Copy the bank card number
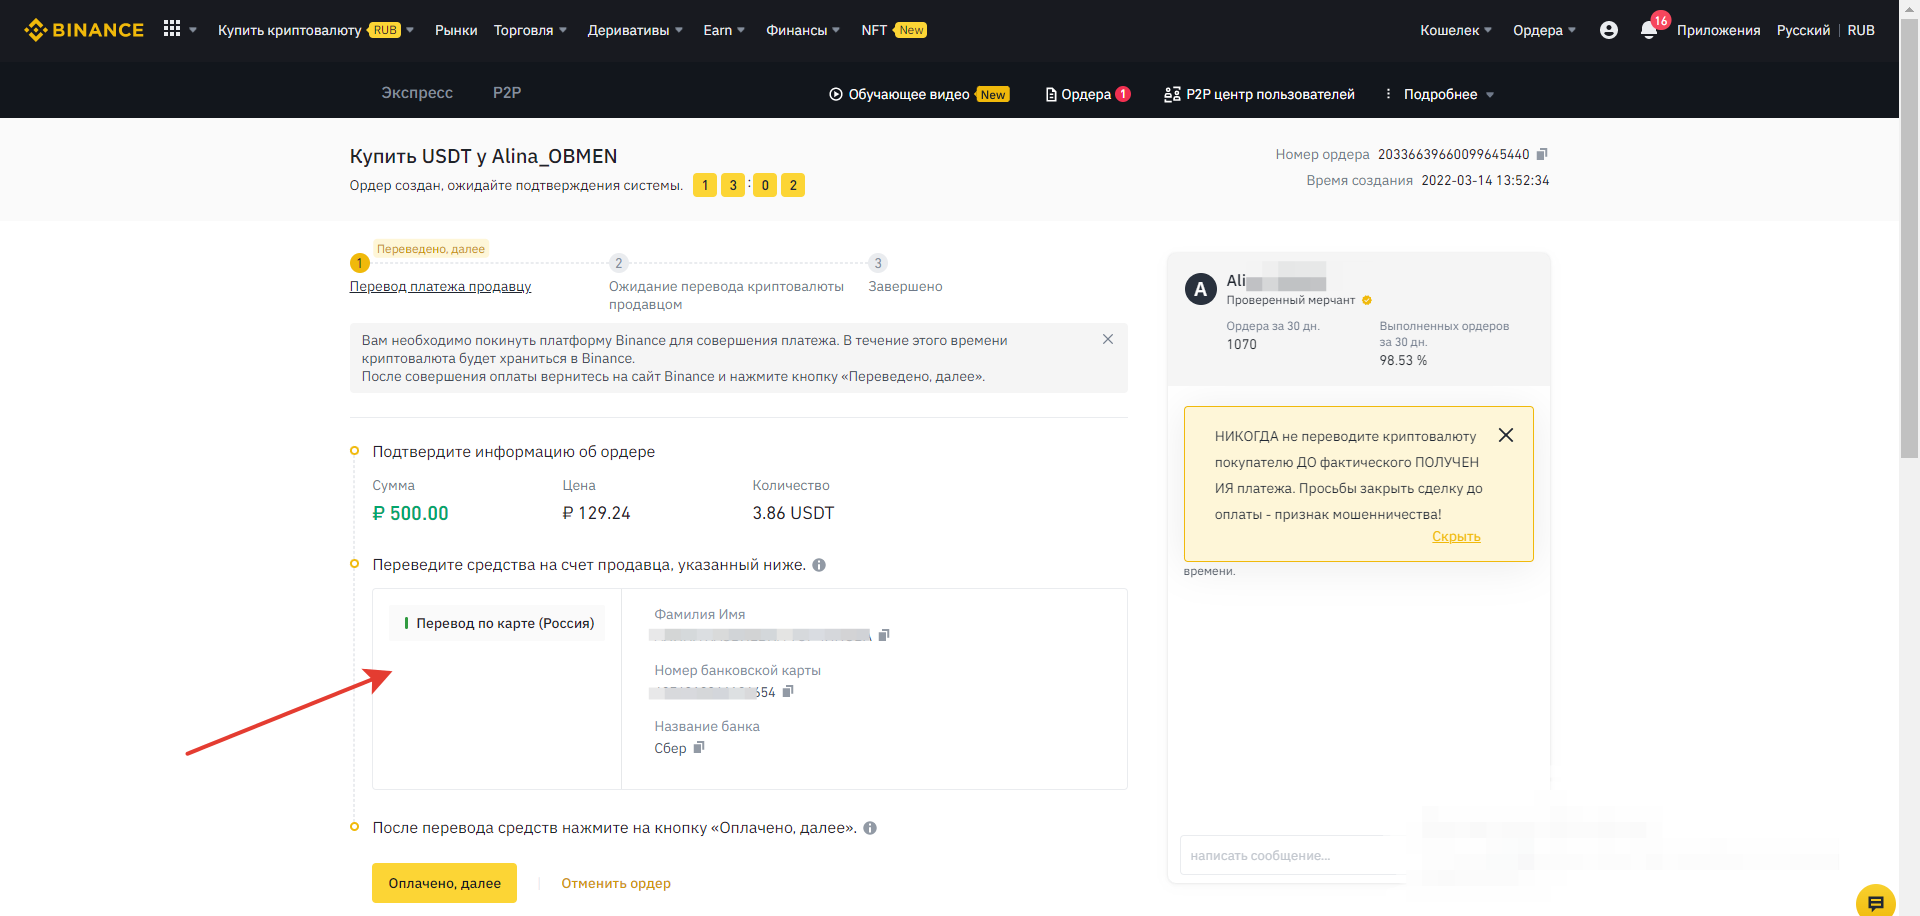The image size is (1920, 916). [x=788, y=691]
